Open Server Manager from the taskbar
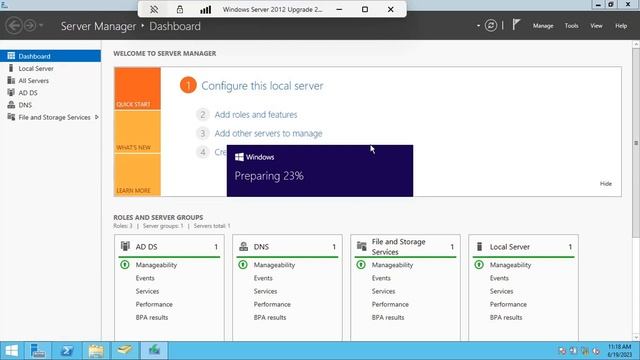640x360 pixels. pos(38,351)
